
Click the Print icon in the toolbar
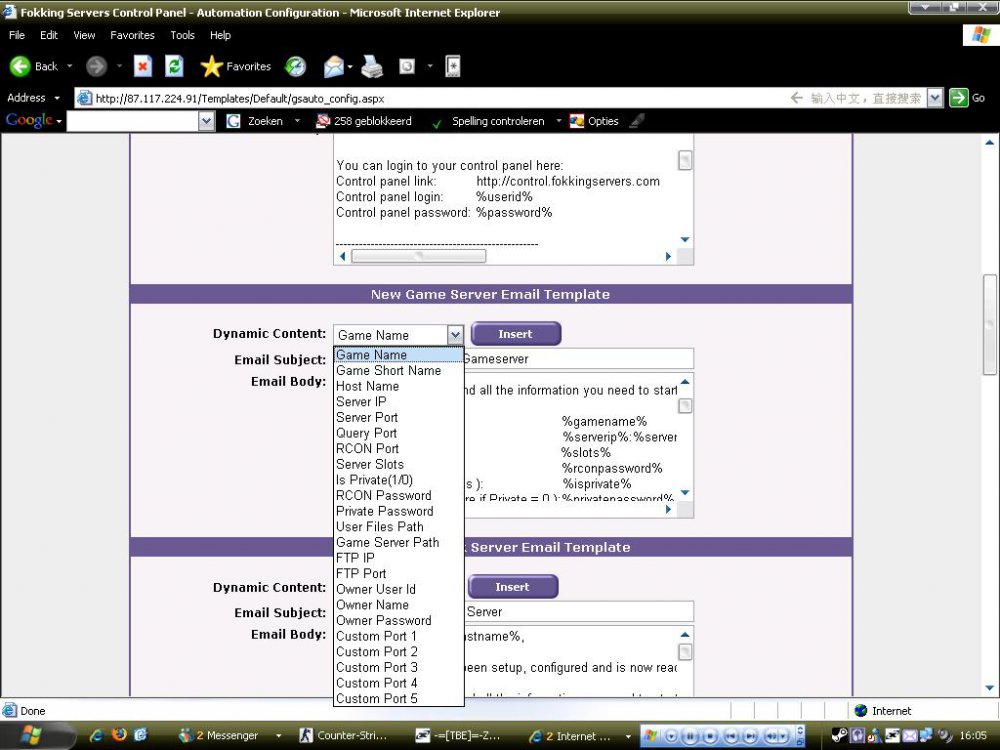pyautogui.click(x=372, y=67)
